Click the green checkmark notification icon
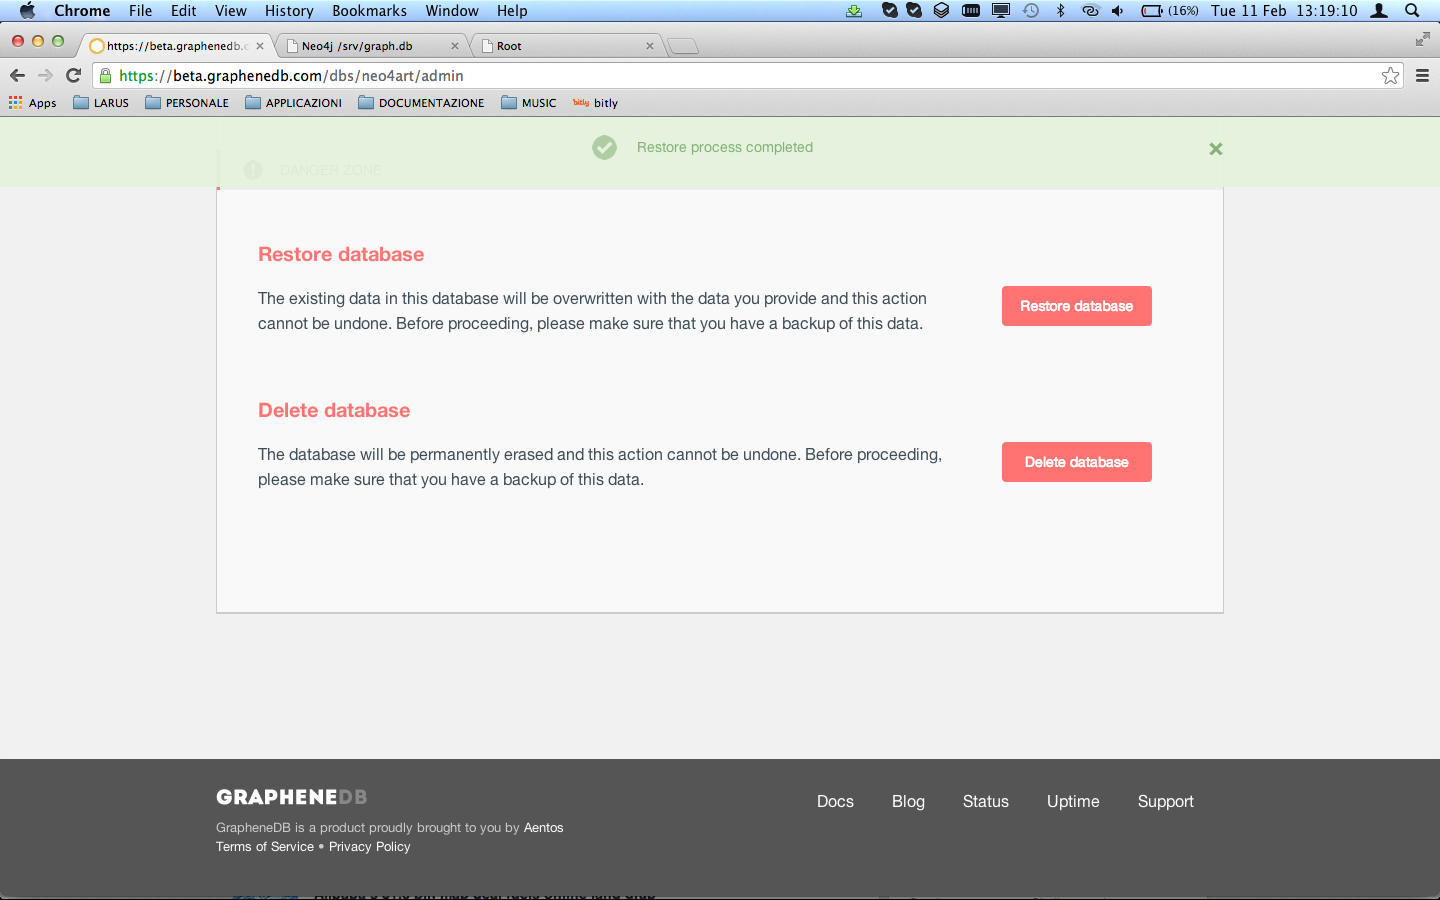The width and height of the screenshot is (1440, 900). click(604, 148)
